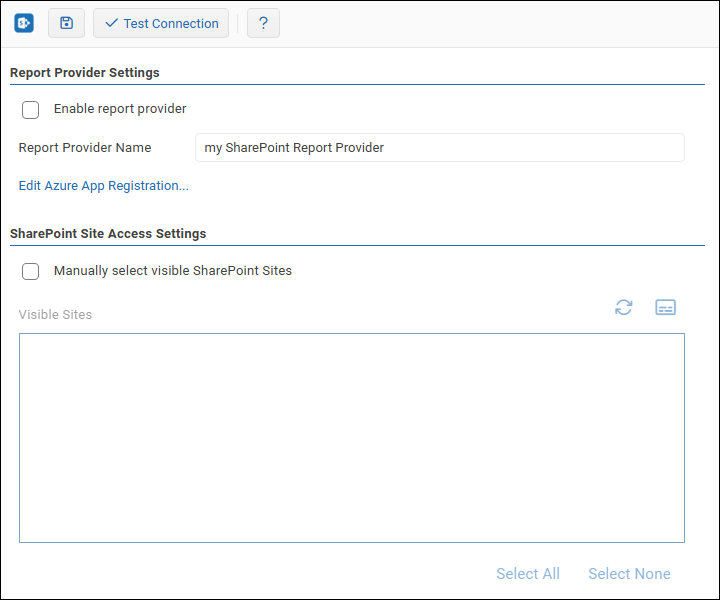This screenshot has width=720, height=600.
Task: Click into the Report Provider Name field
Action: [440, 148]
